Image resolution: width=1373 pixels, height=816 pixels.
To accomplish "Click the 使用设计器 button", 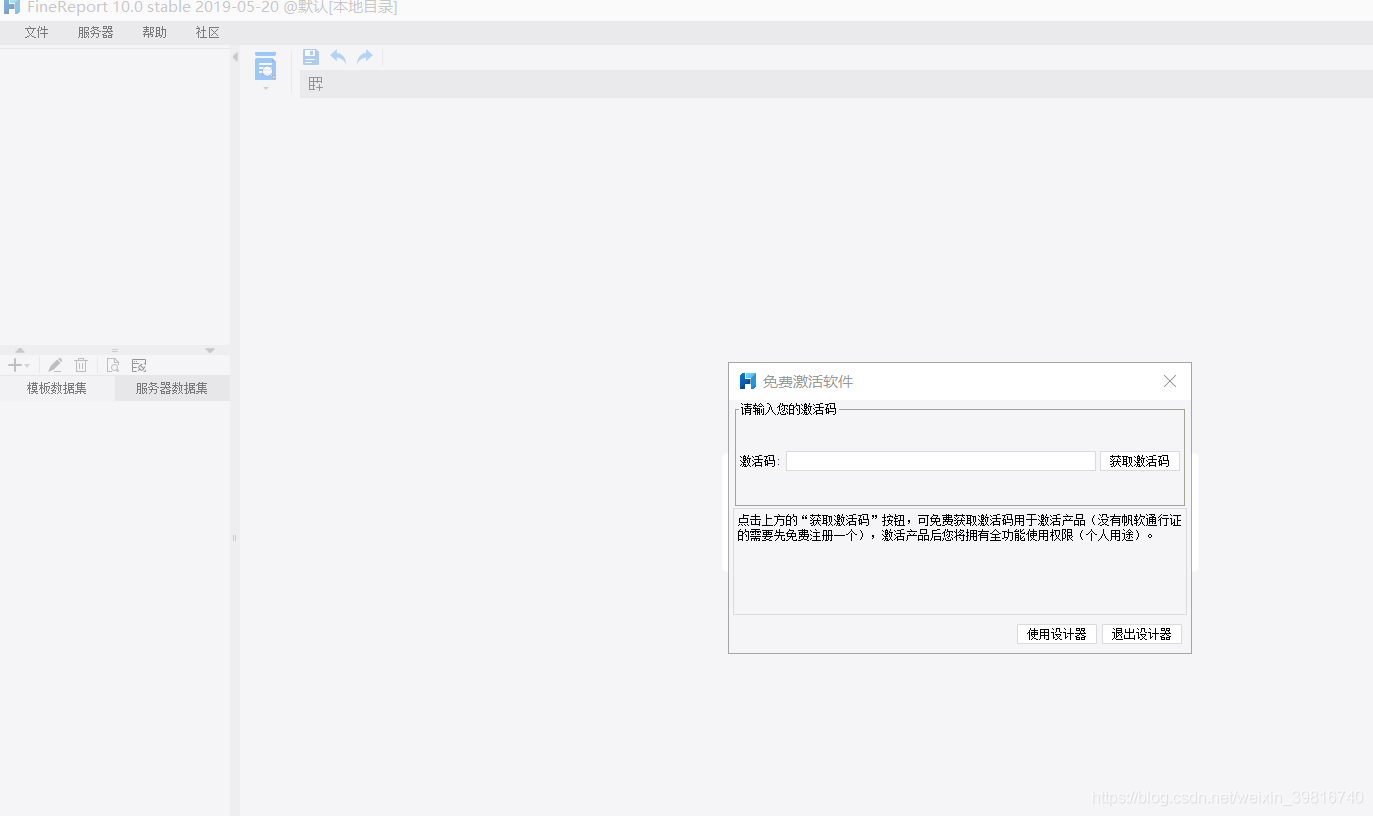I will [x=1057, y=634].
